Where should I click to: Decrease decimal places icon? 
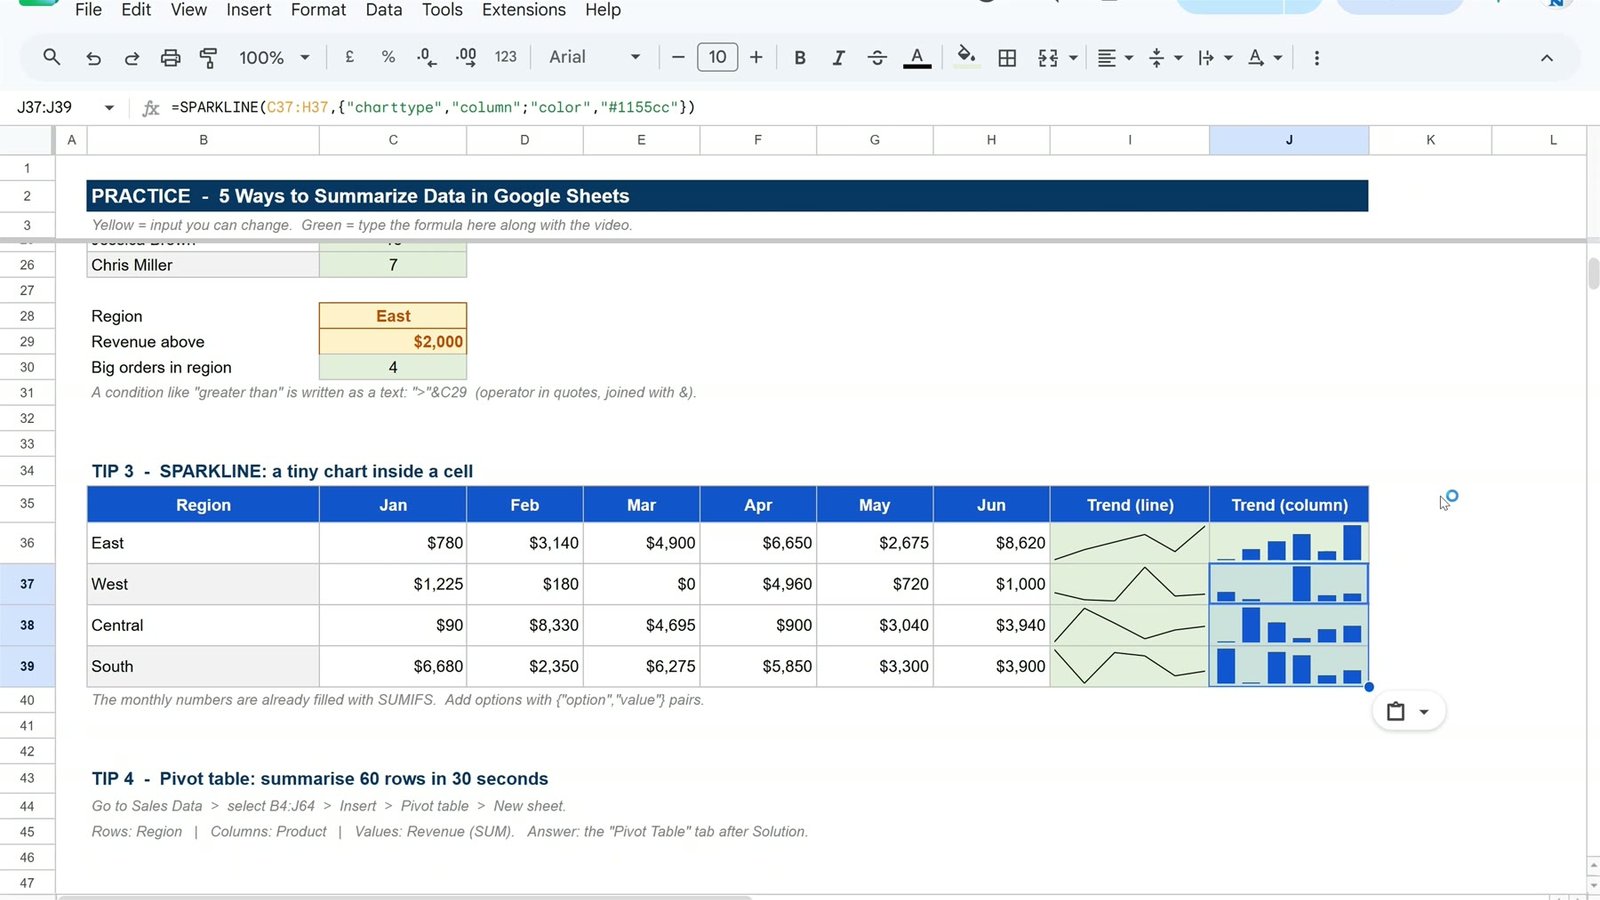pos(427,57)
